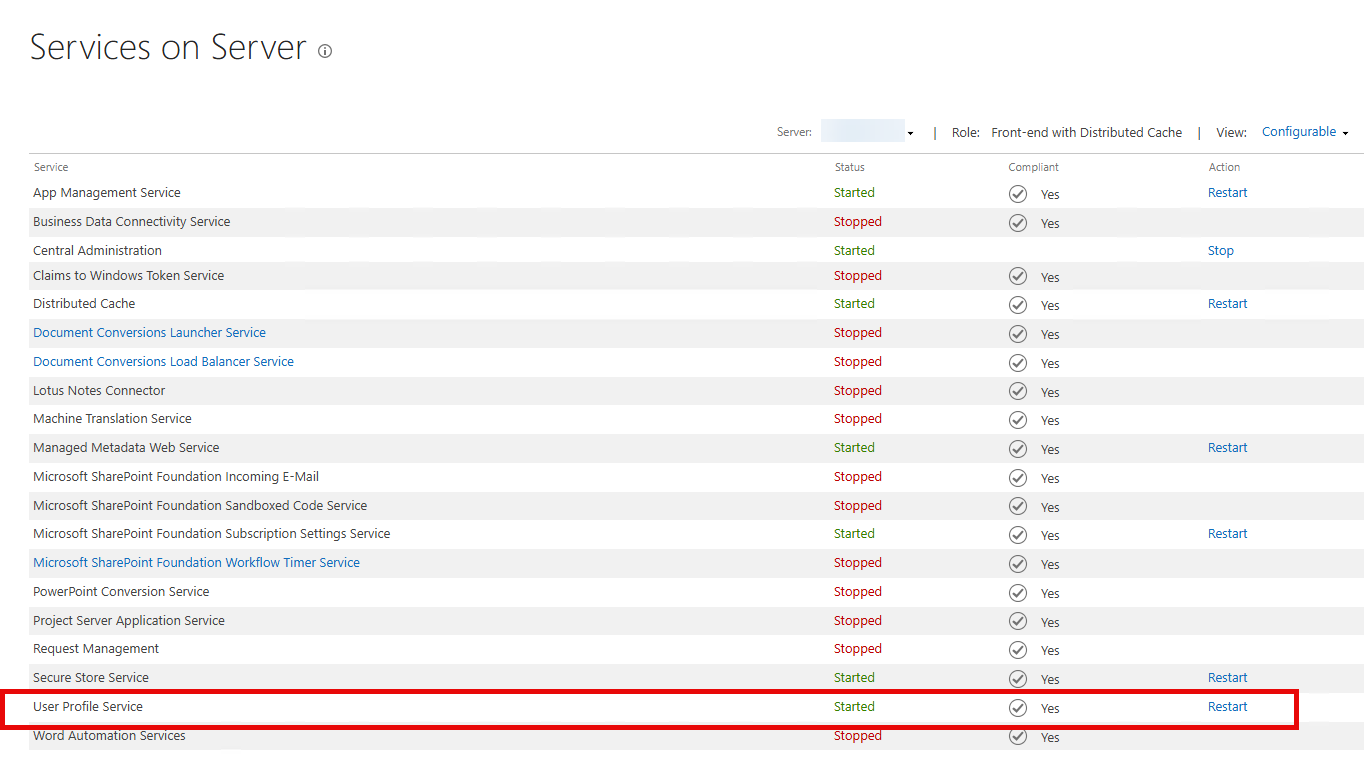Click the info icon beside Services on Server
The image size is (1370, 764).
325,51
